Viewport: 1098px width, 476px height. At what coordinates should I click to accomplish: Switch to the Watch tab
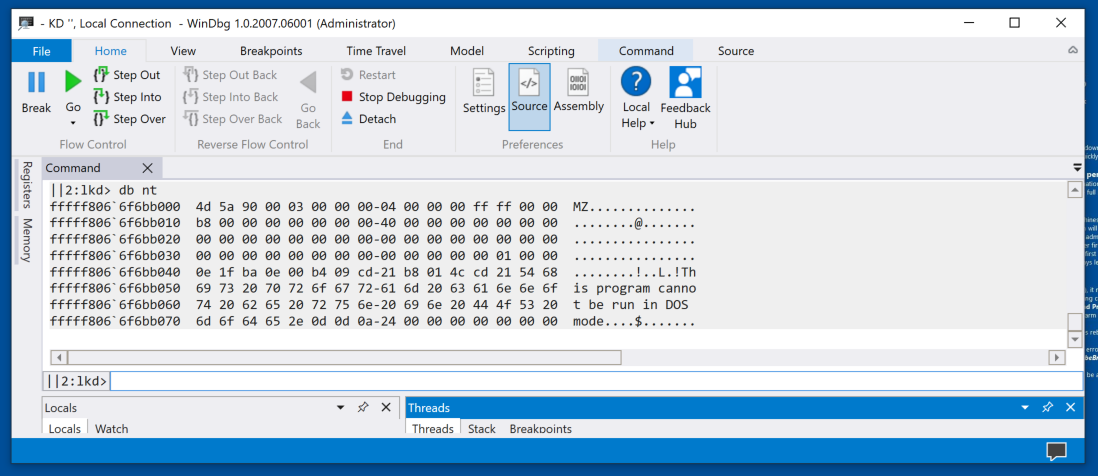pos(111,428)
